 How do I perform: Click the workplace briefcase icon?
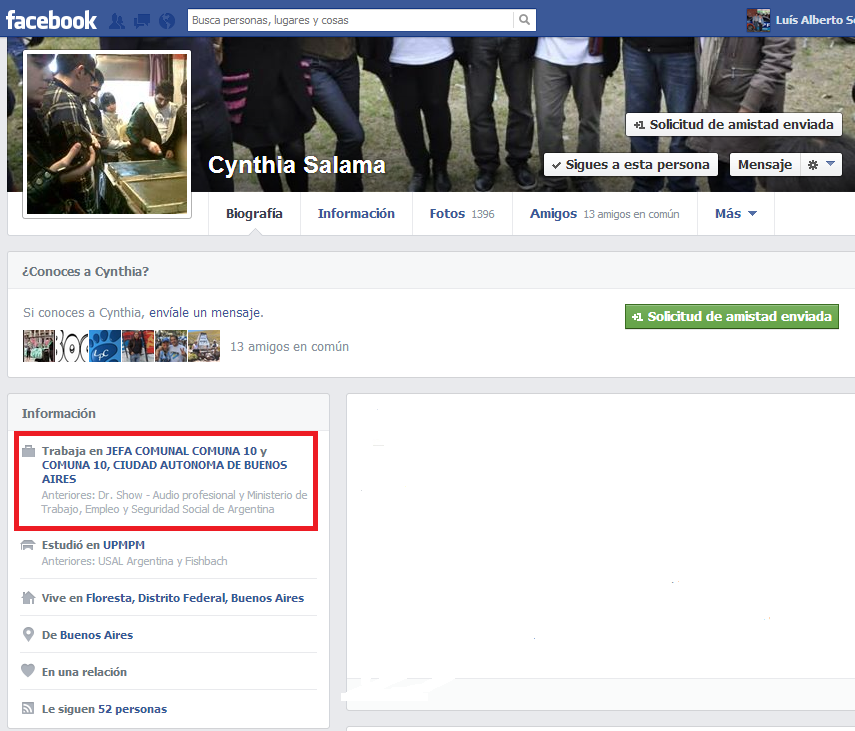coord(29,451)
